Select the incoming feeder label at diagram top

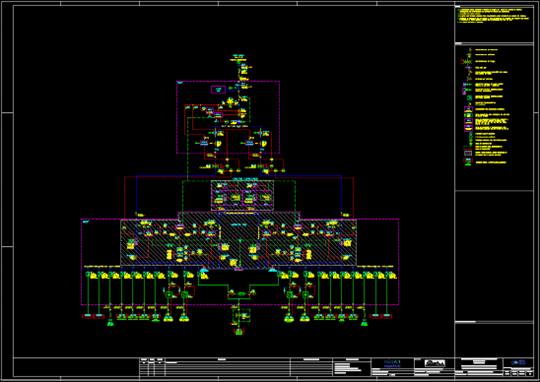pos(238,58)
